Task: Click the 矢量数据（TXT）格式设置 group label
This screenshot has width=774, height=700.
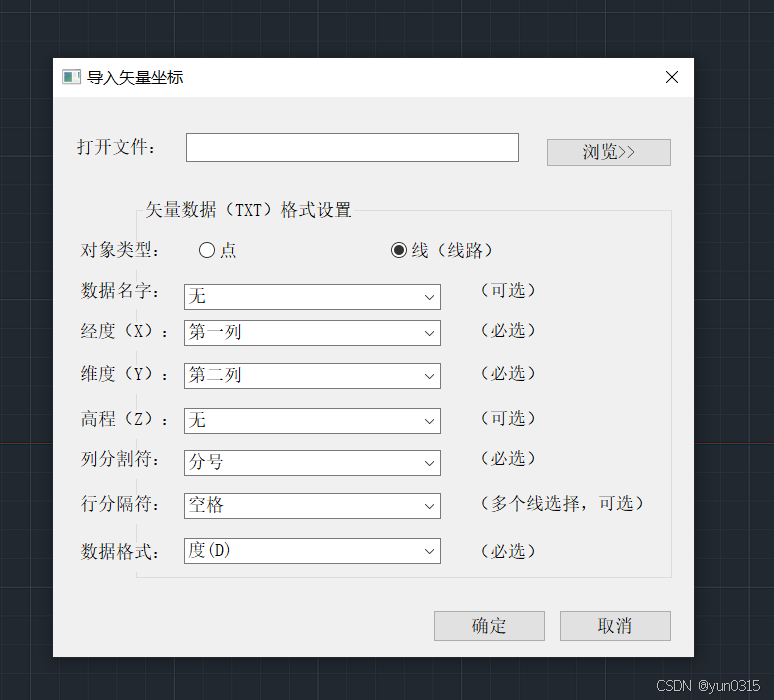Action: click(x=248, y=210)
